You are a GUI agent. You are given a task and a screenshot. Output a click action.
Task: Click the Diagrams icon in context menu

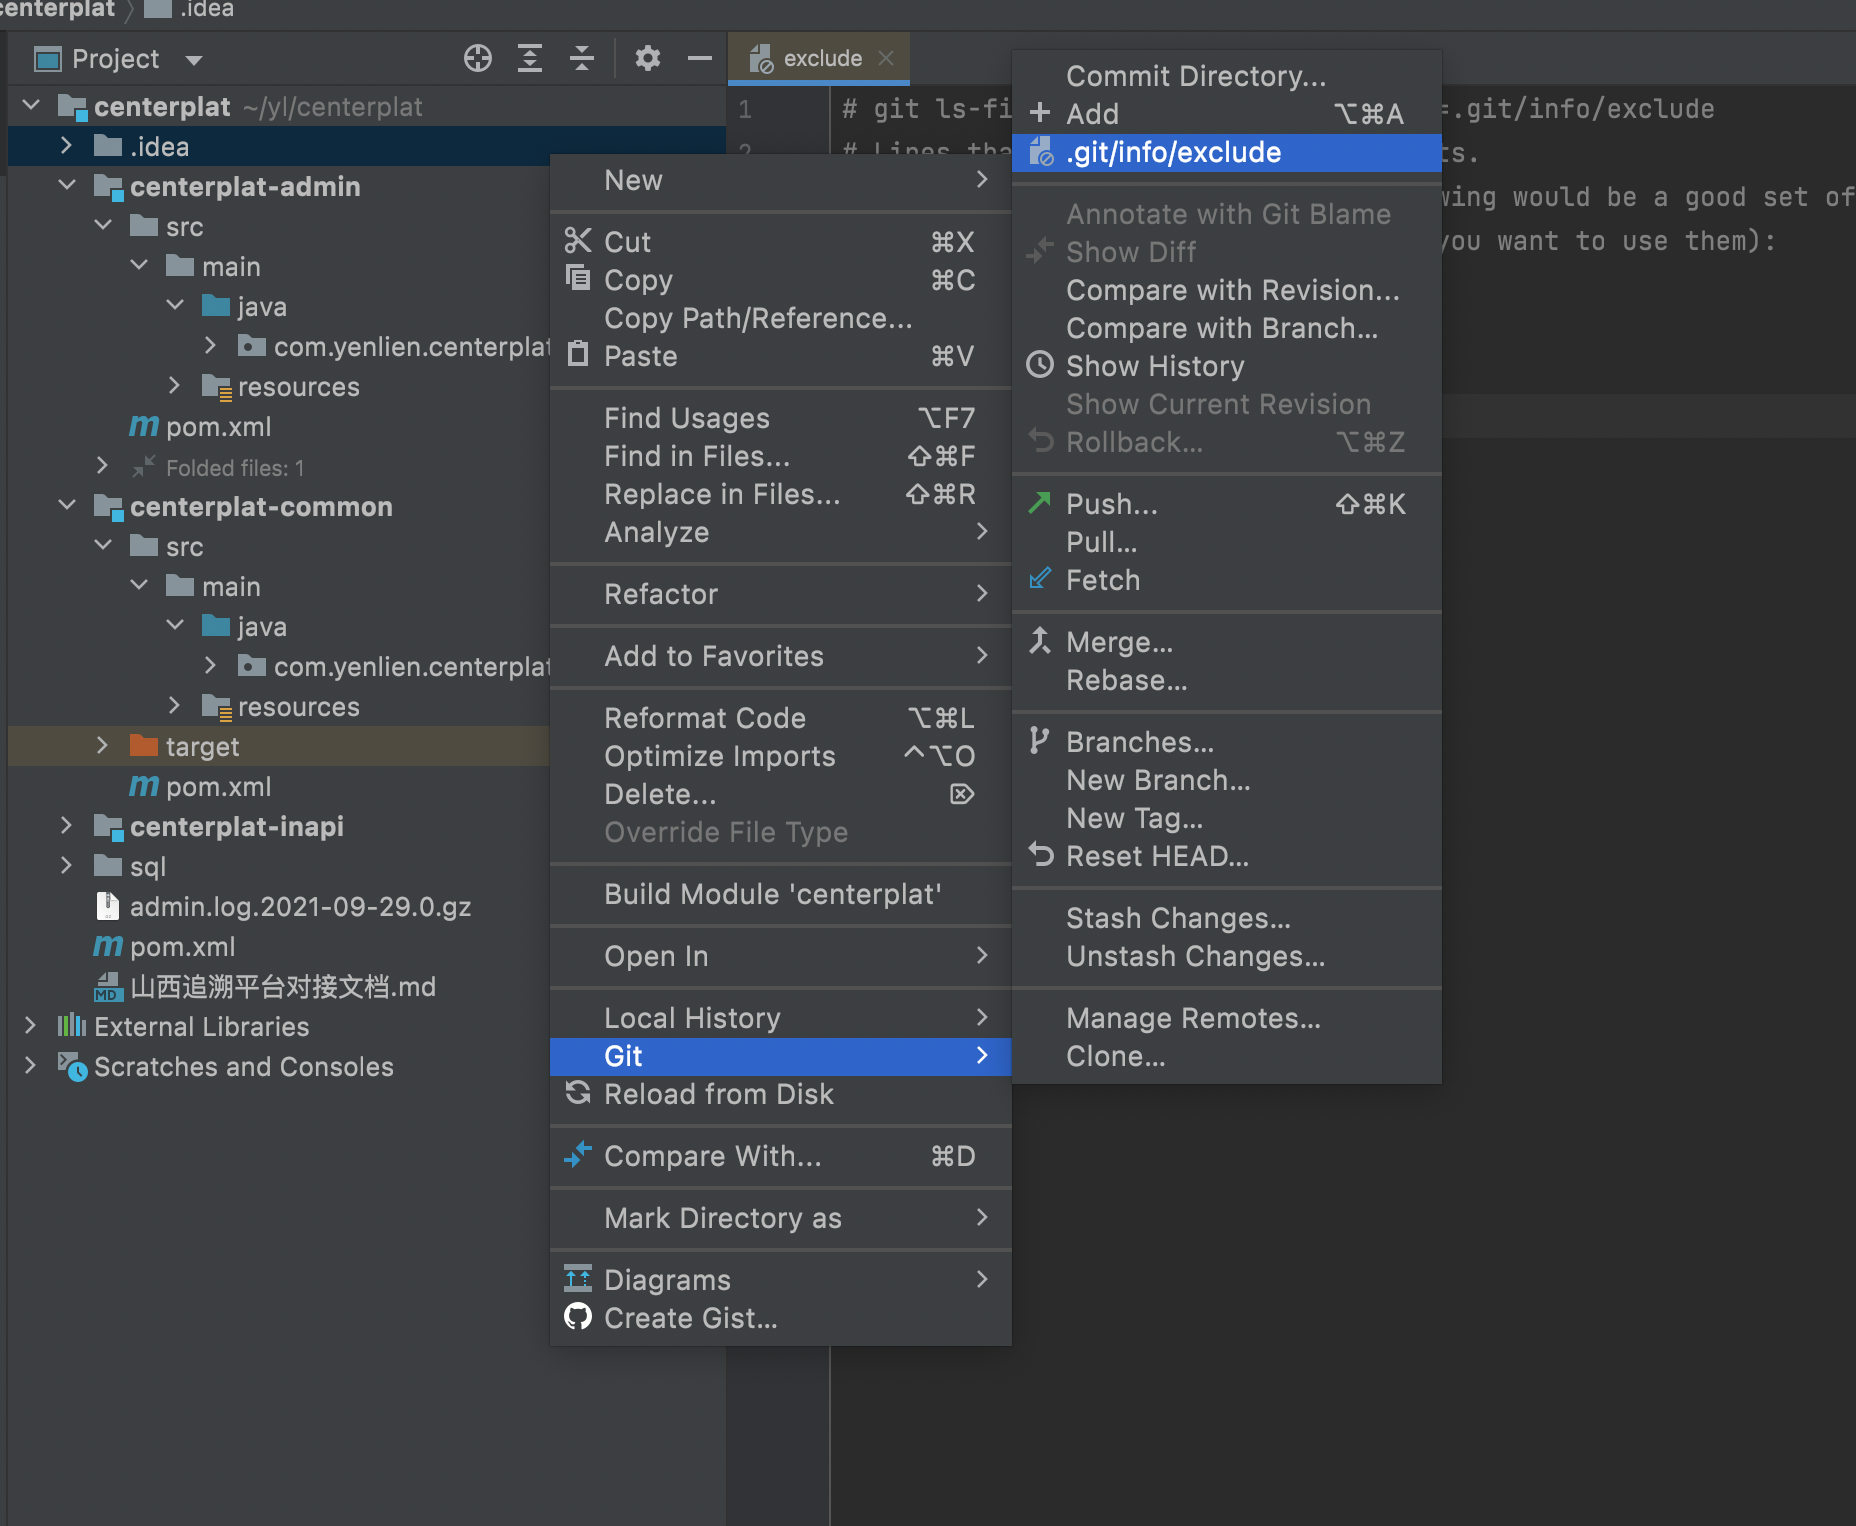pyautogui.click(x=578, y=1278)
